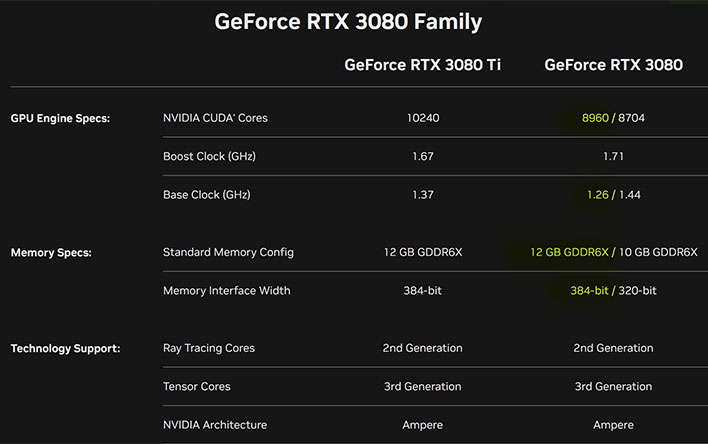This screenshot has width=708, height=444.
Task: Click the Memory Interface Width row label
Action: (x=227, y=290)
